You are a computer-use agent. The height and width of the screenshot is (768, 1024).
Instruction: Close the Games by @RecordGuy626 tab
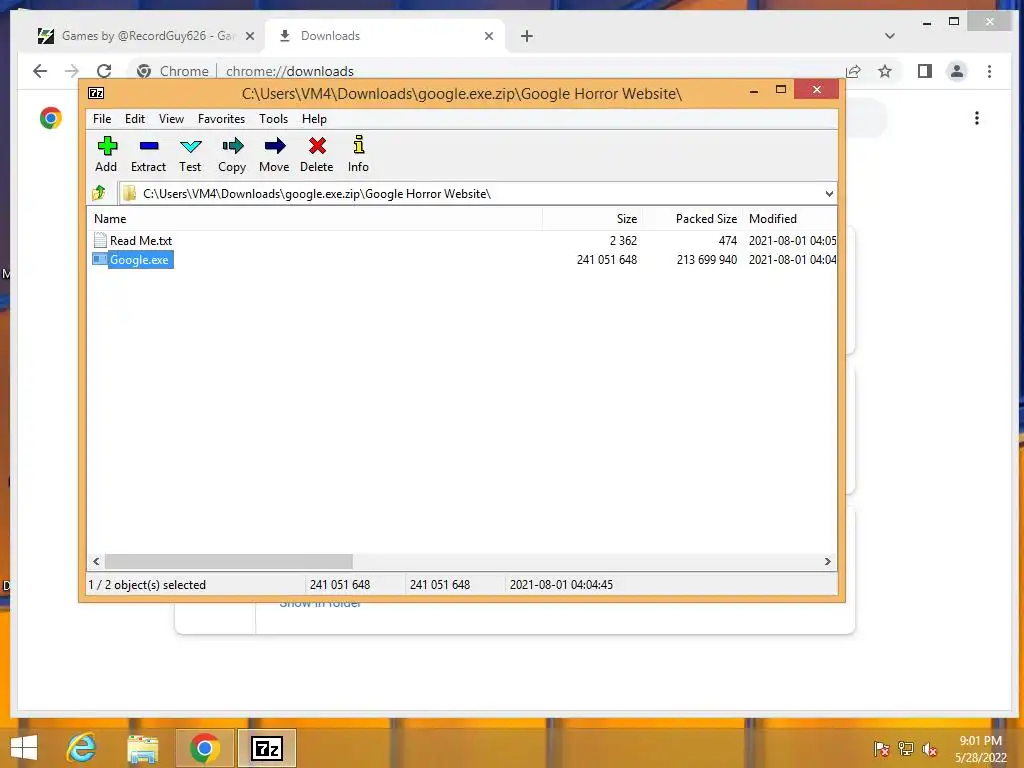pos(250,36)
